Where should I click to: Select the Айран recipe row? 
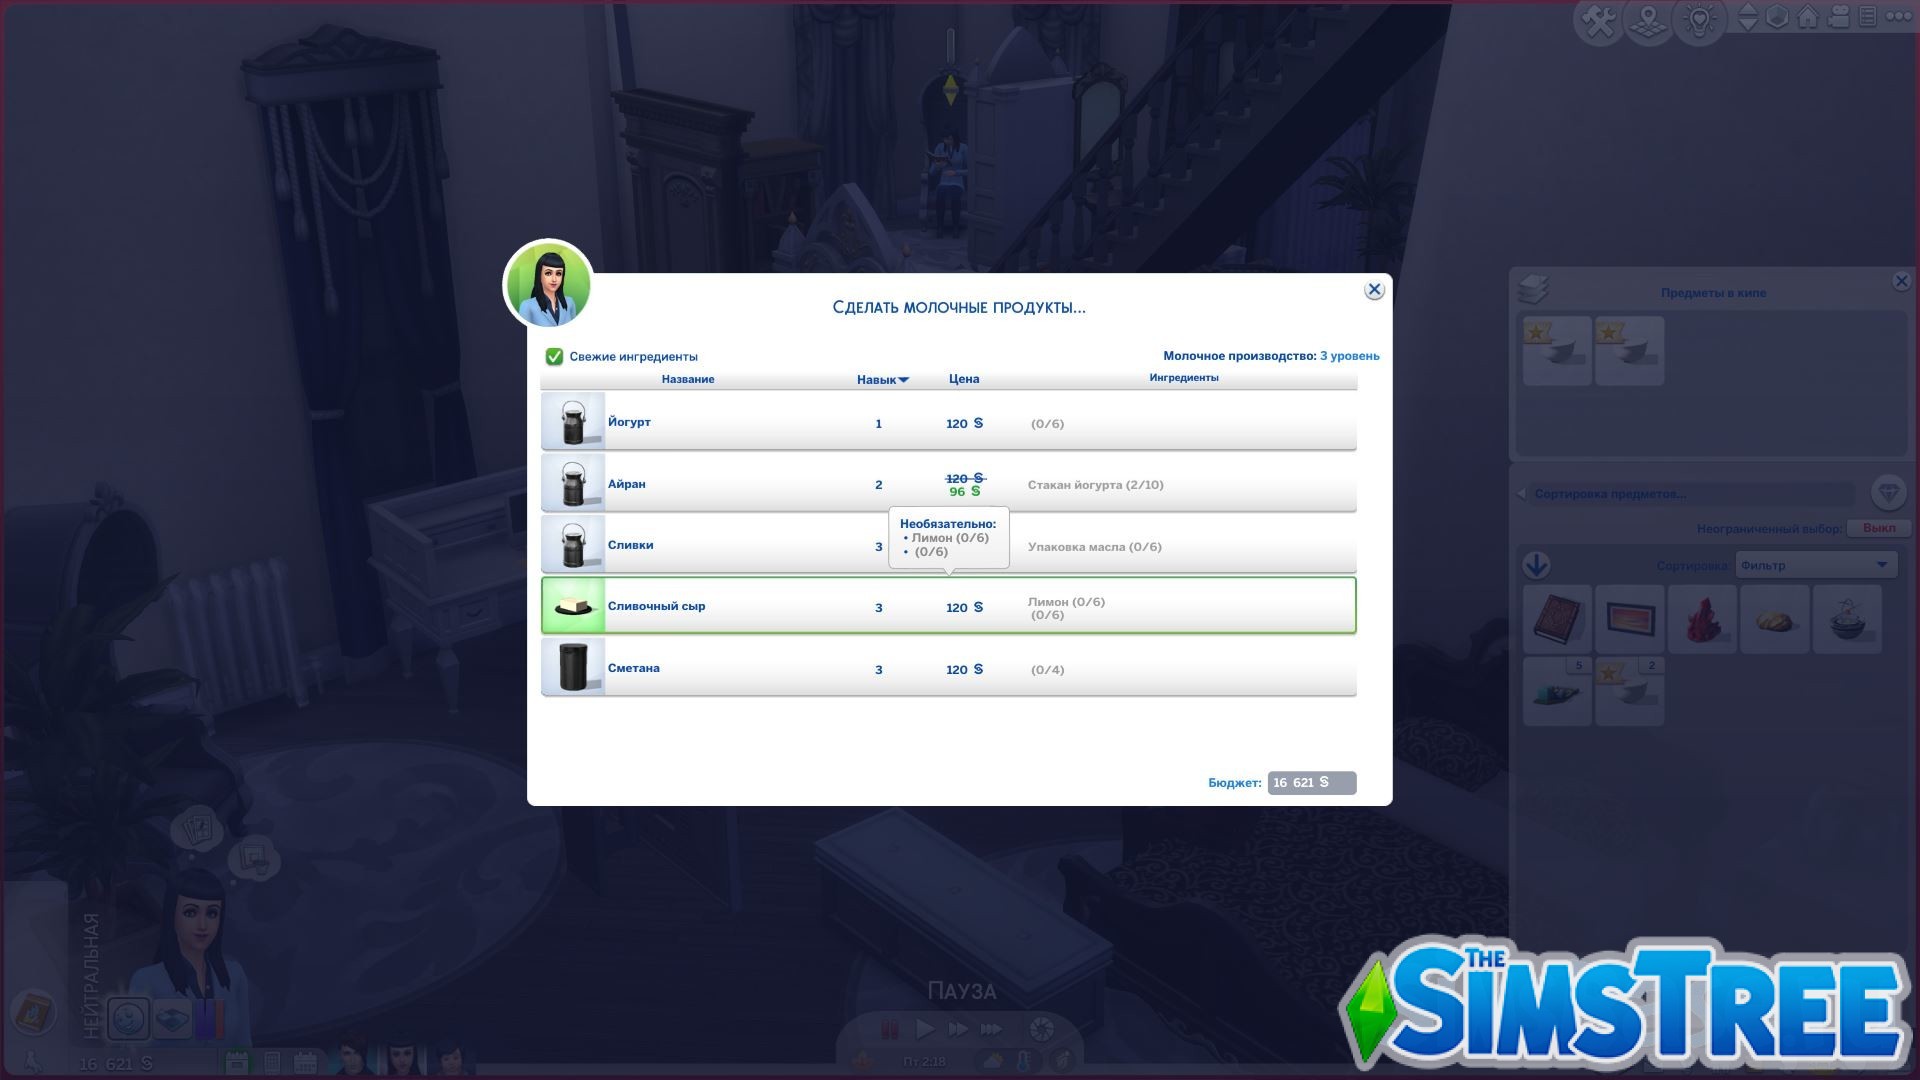pyautogui.click(x=948, y=483)
